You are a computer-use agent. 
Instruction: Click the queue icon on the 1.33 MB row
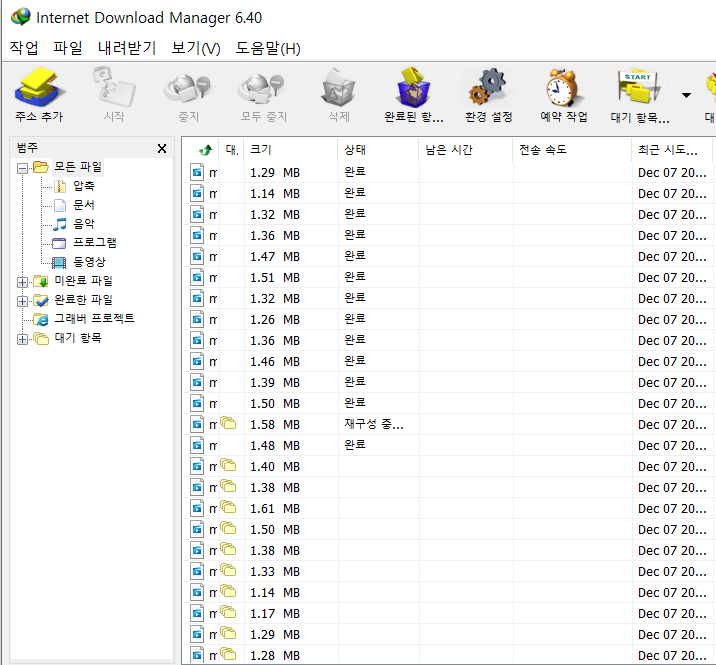pyautogui.click(x=228, y=570)
